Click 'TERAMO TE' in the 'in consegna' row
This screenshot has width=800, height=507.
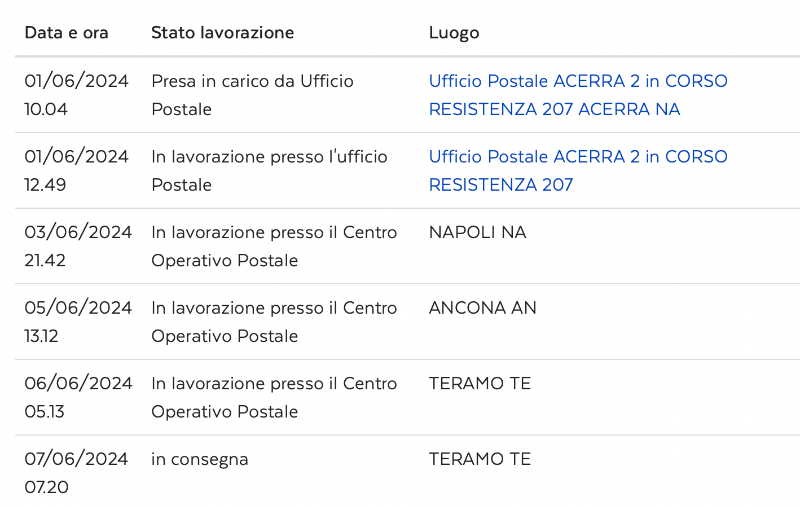[x=480, y=460]
